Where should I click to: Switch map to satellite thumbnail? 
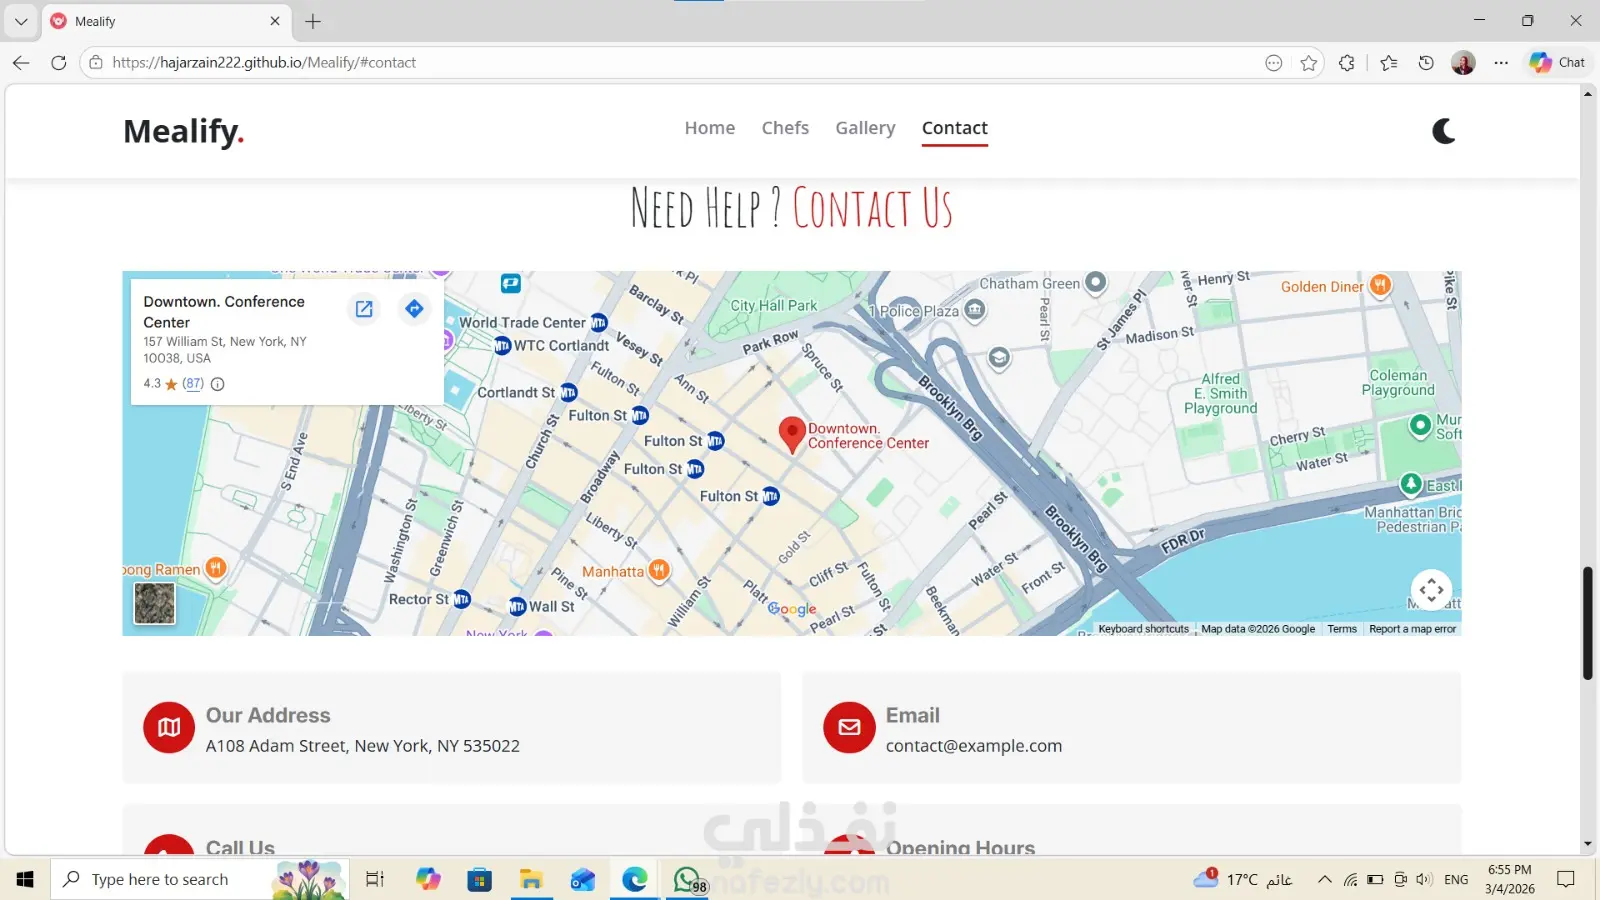coord(155,603)
